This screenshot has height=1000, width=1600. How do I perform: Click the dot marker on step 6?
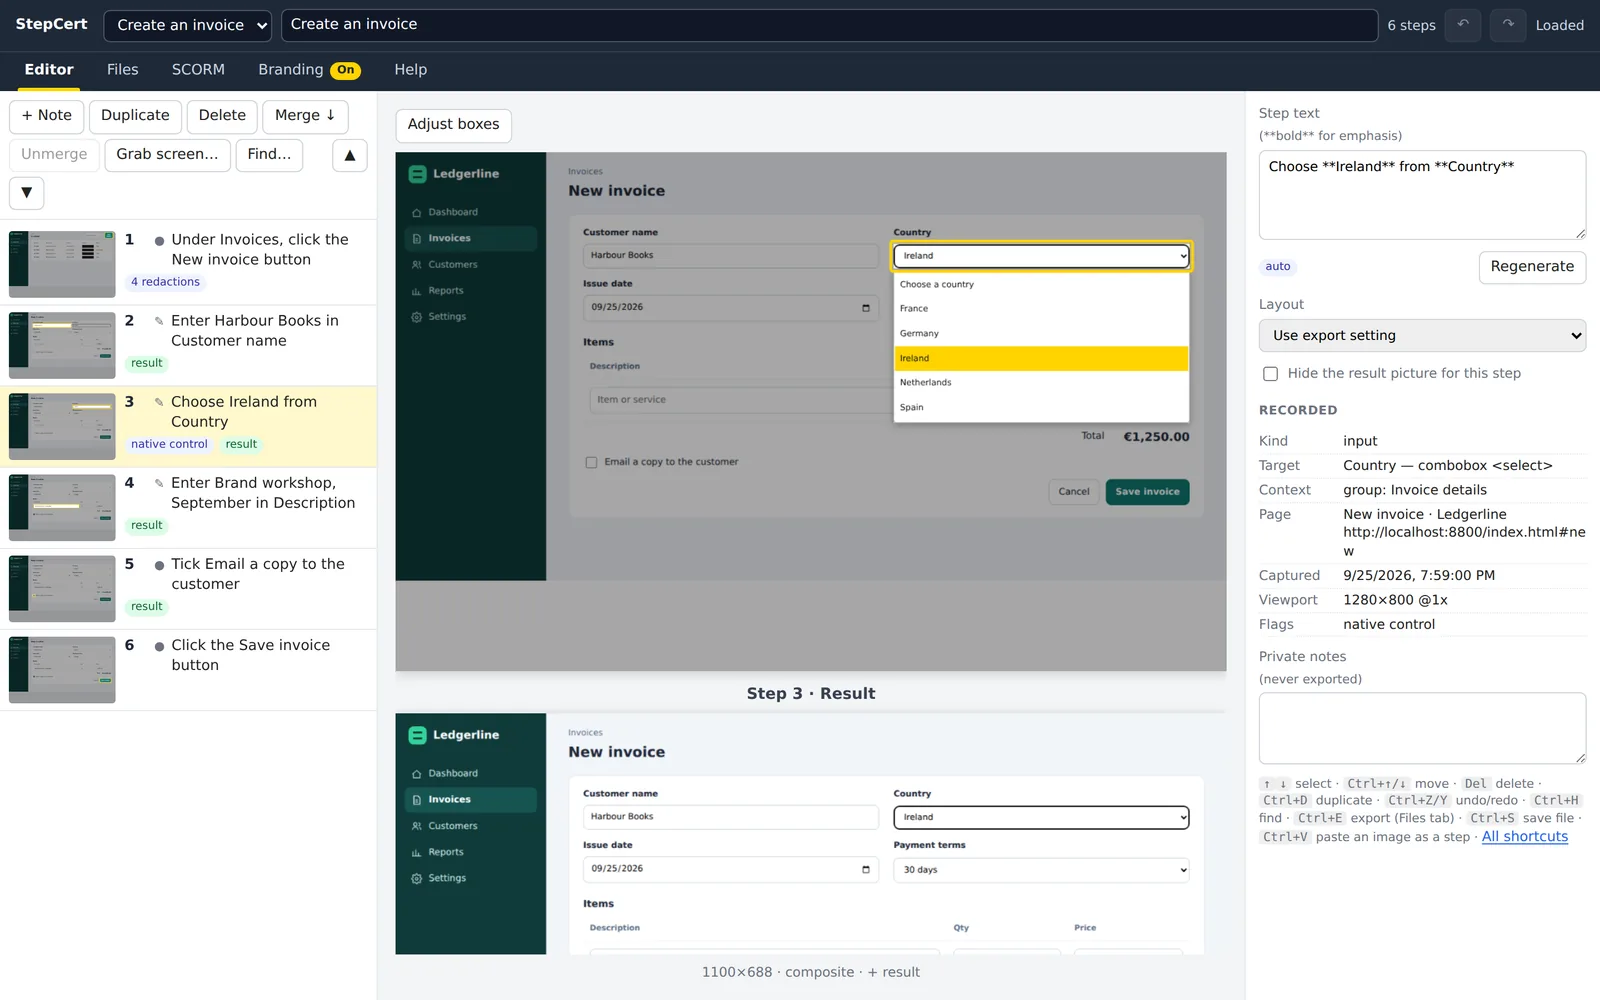pyautogui.click(x=159, y=646)
